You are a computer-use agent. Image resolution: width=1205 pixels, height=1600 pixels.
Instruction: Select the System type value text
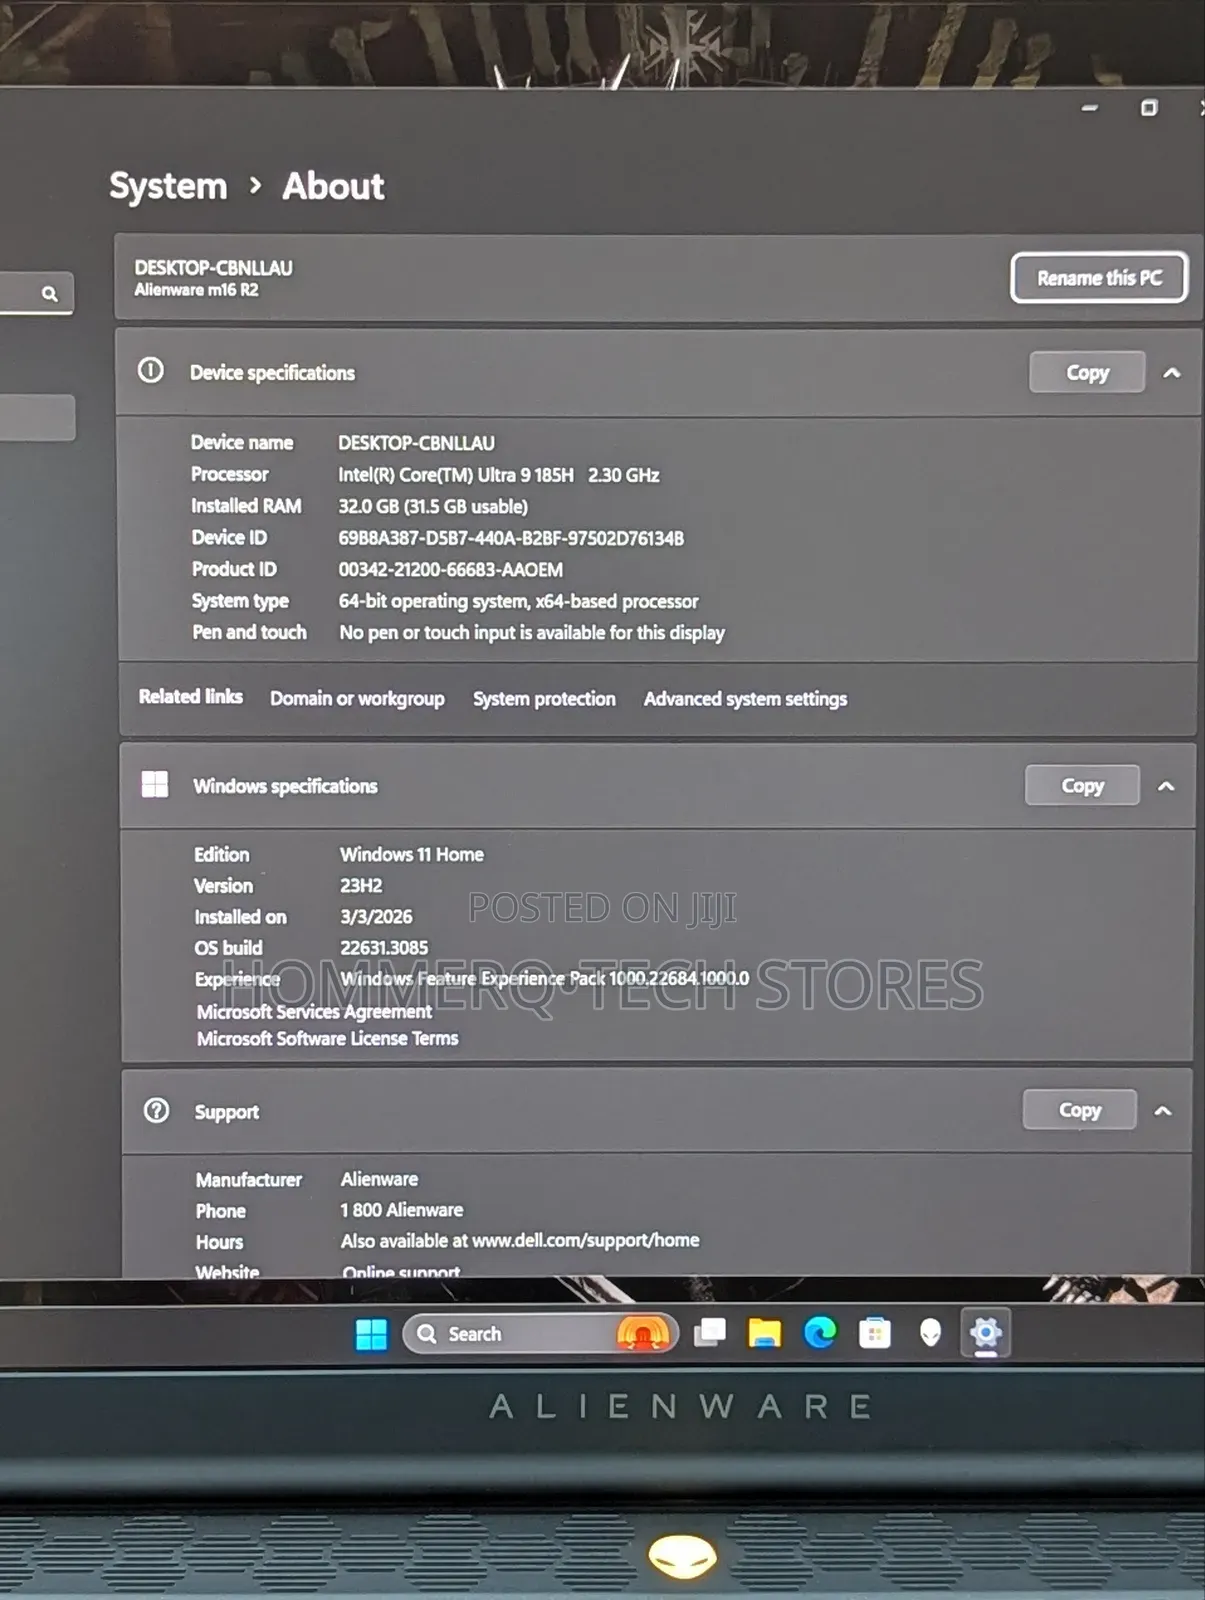click(x=518, y=601)
